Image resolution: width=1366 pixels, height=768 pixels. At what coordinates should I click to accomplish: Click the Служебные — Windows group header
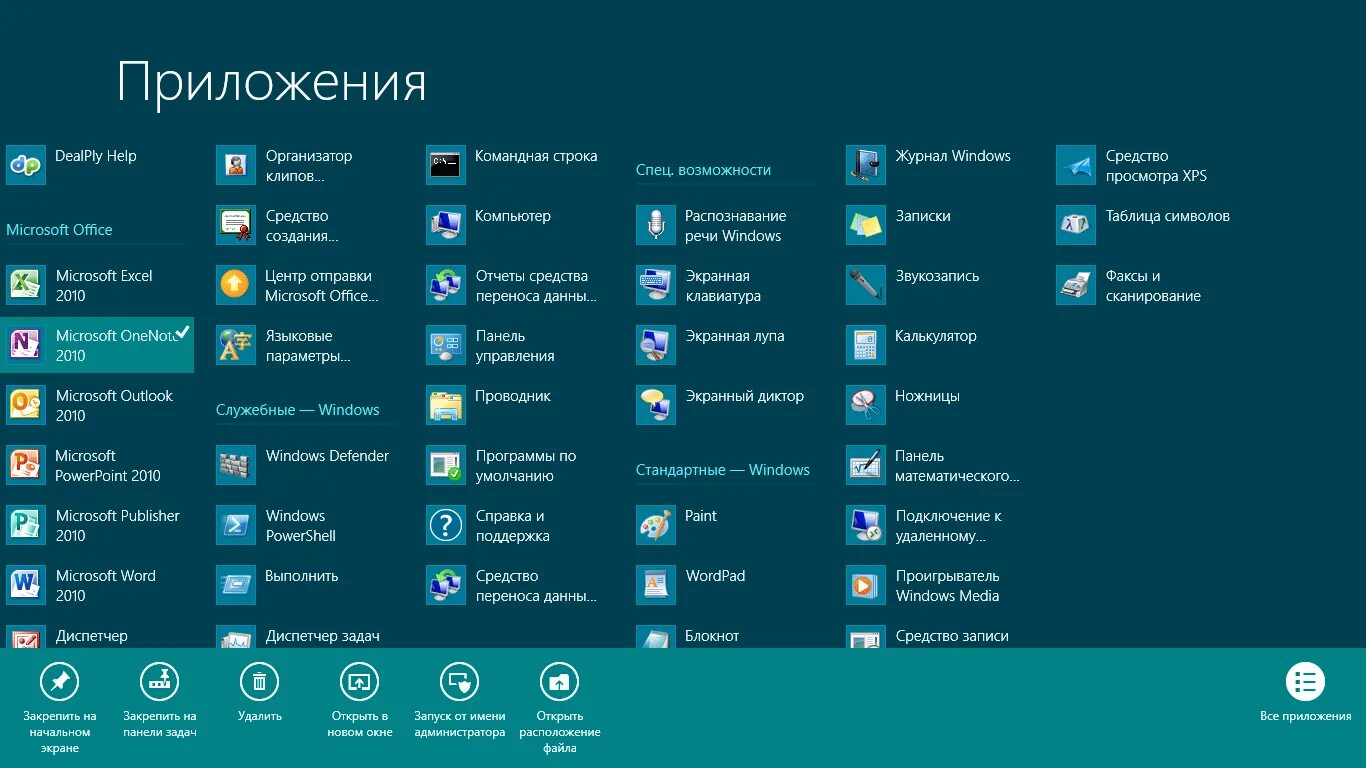298,410
